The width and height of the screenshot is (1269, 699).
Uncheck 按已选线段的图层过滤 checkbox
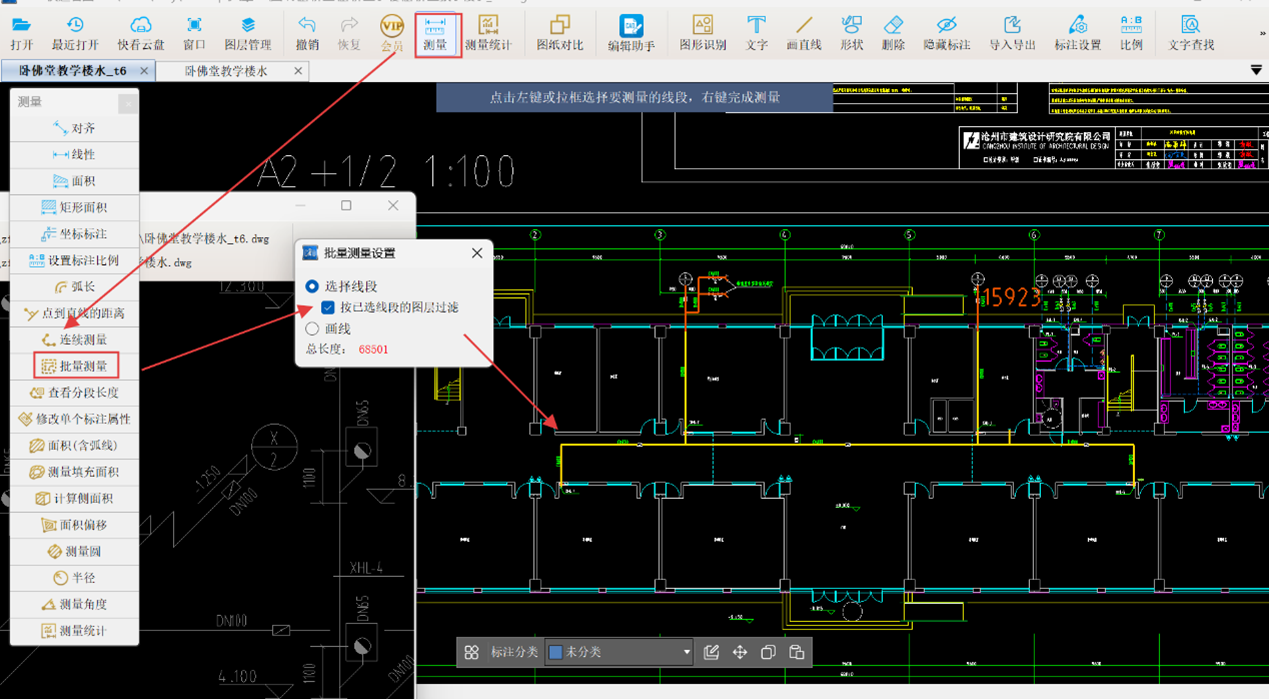tap(328, 307)
